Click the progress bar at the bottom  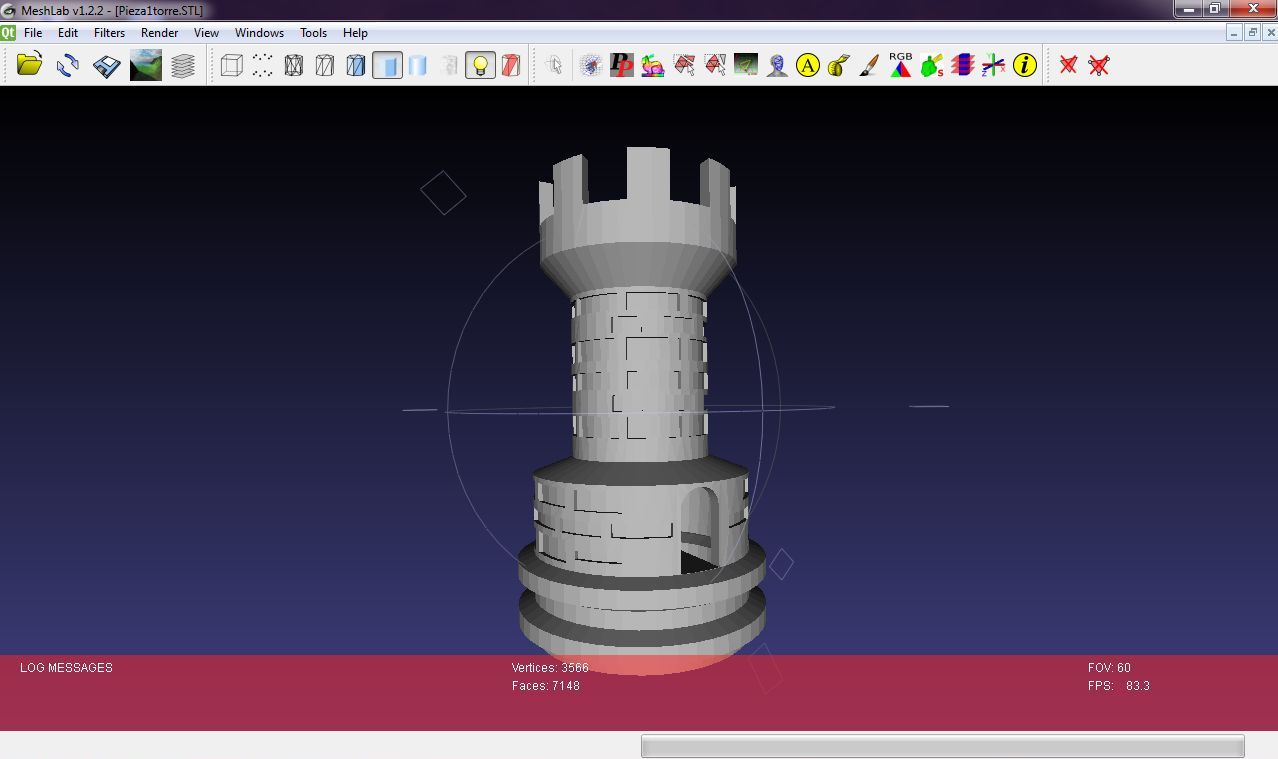coord(942,746)
